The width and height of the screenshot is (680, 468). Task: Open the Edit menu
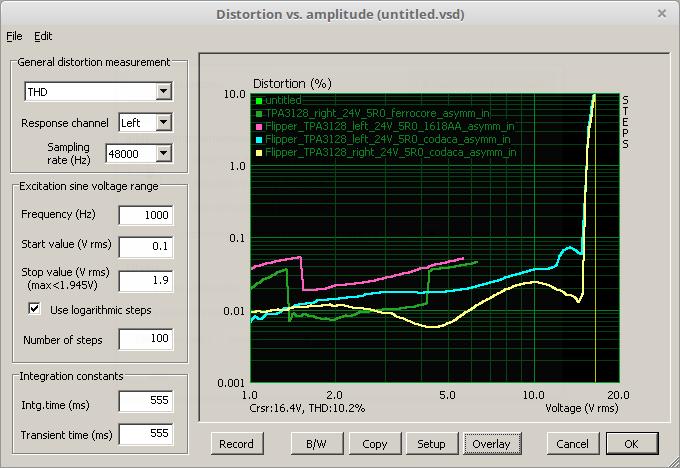(x=43, y=36)
